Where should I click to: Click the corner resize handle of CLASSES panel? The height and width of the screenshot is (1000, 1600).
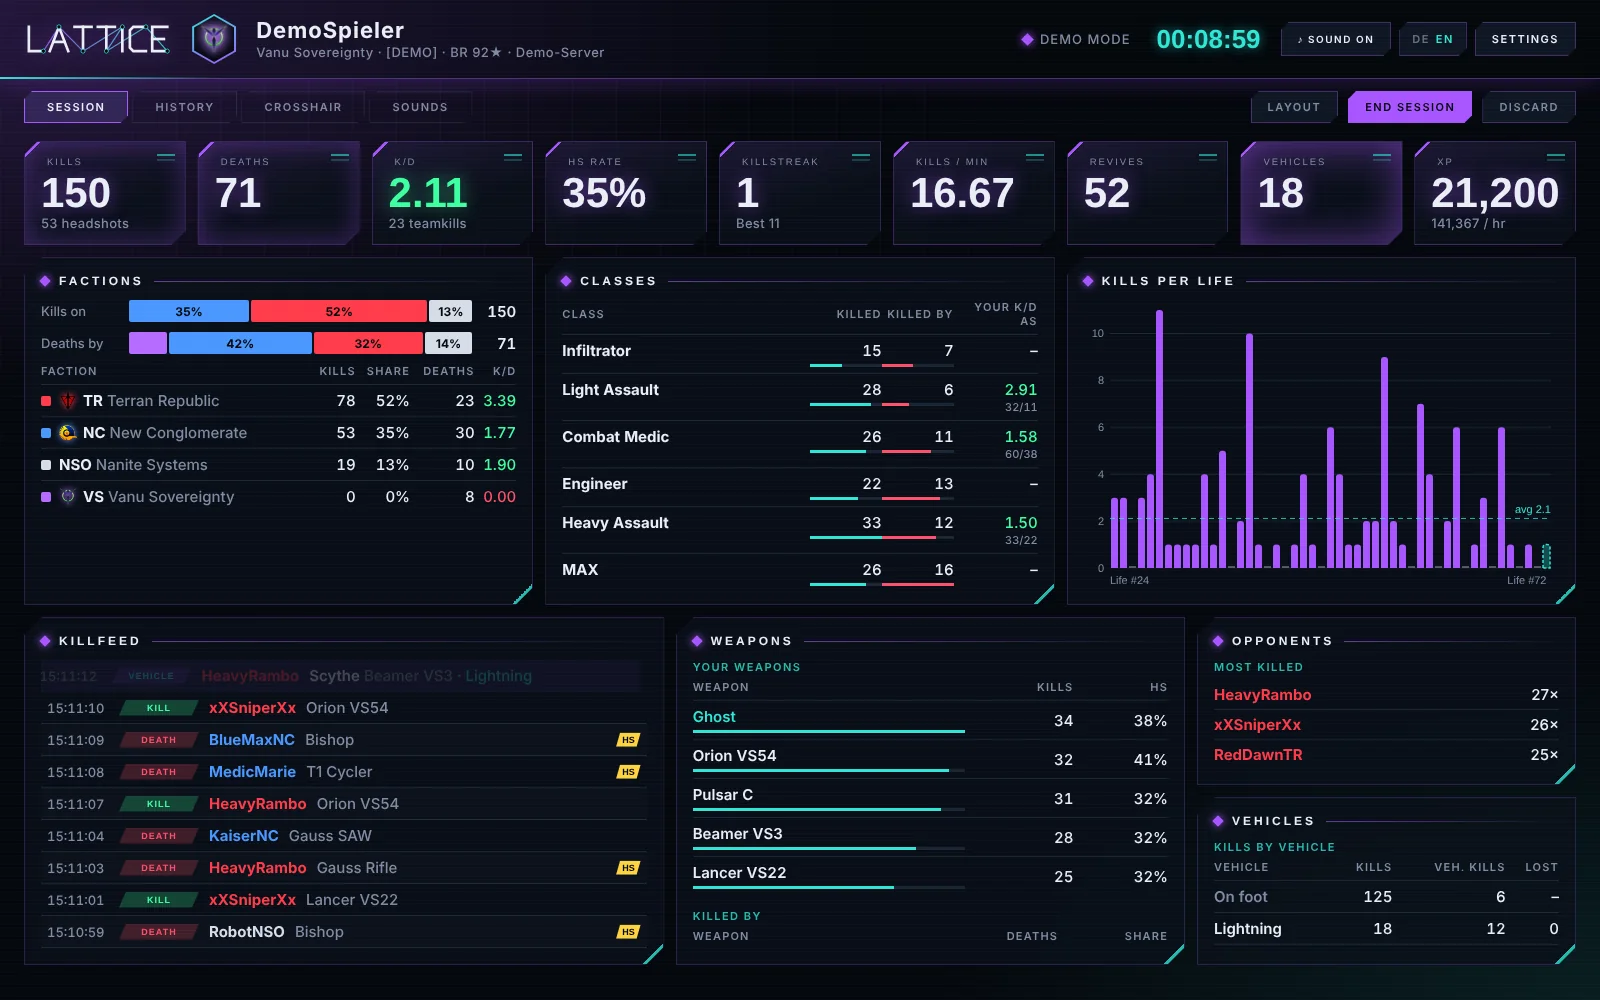1045,595
